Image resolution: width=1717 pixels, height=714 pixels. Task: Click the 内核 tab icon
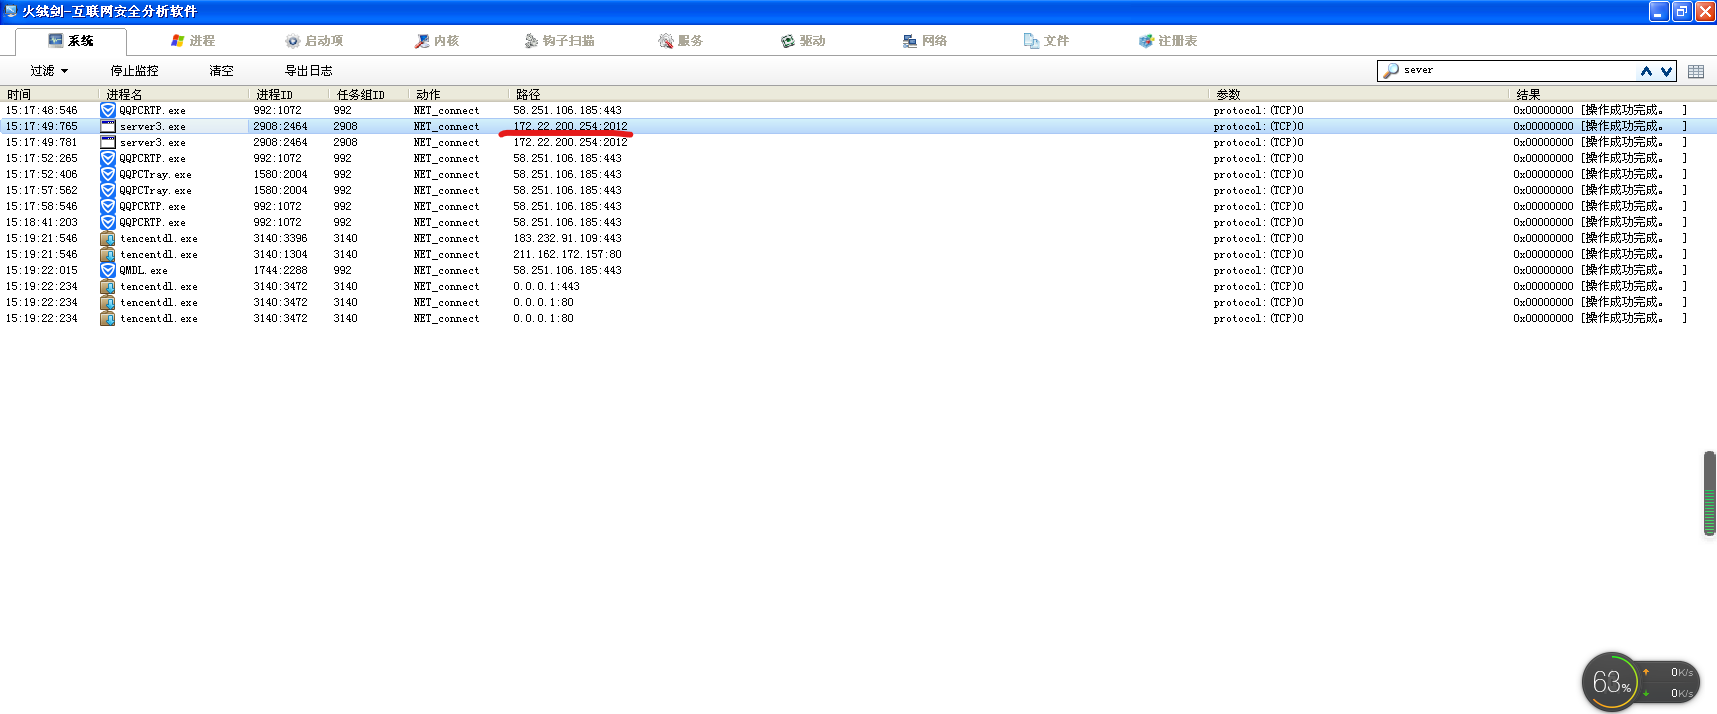point(422,41)
